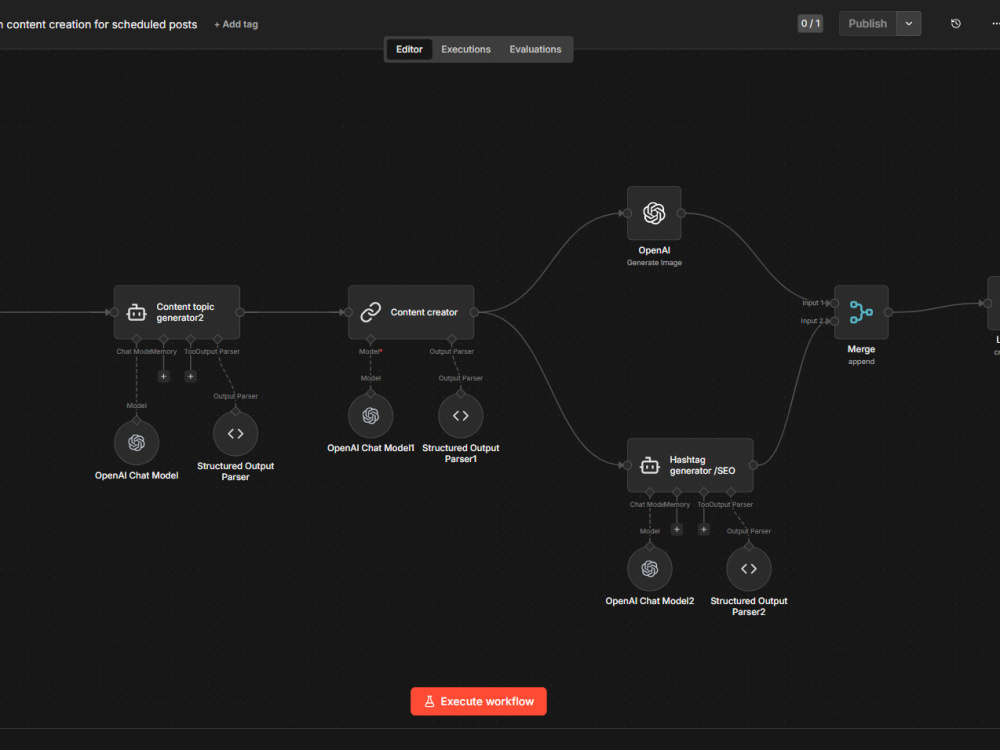Expand the Publish dropdown arrow

point(909,24)
